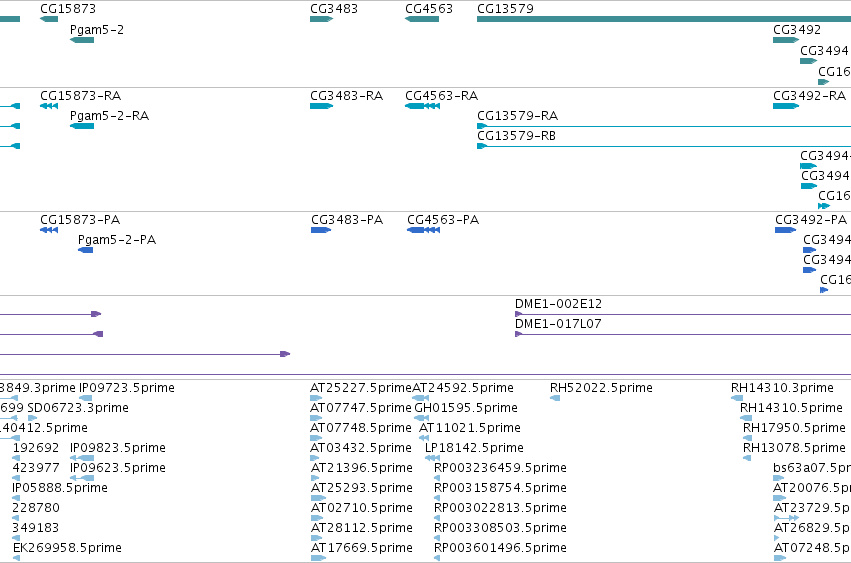The image size is (851, 563).
Task: Open EST label IP09823.5prime
Action: pyautogui.click(x=118, y=448)
